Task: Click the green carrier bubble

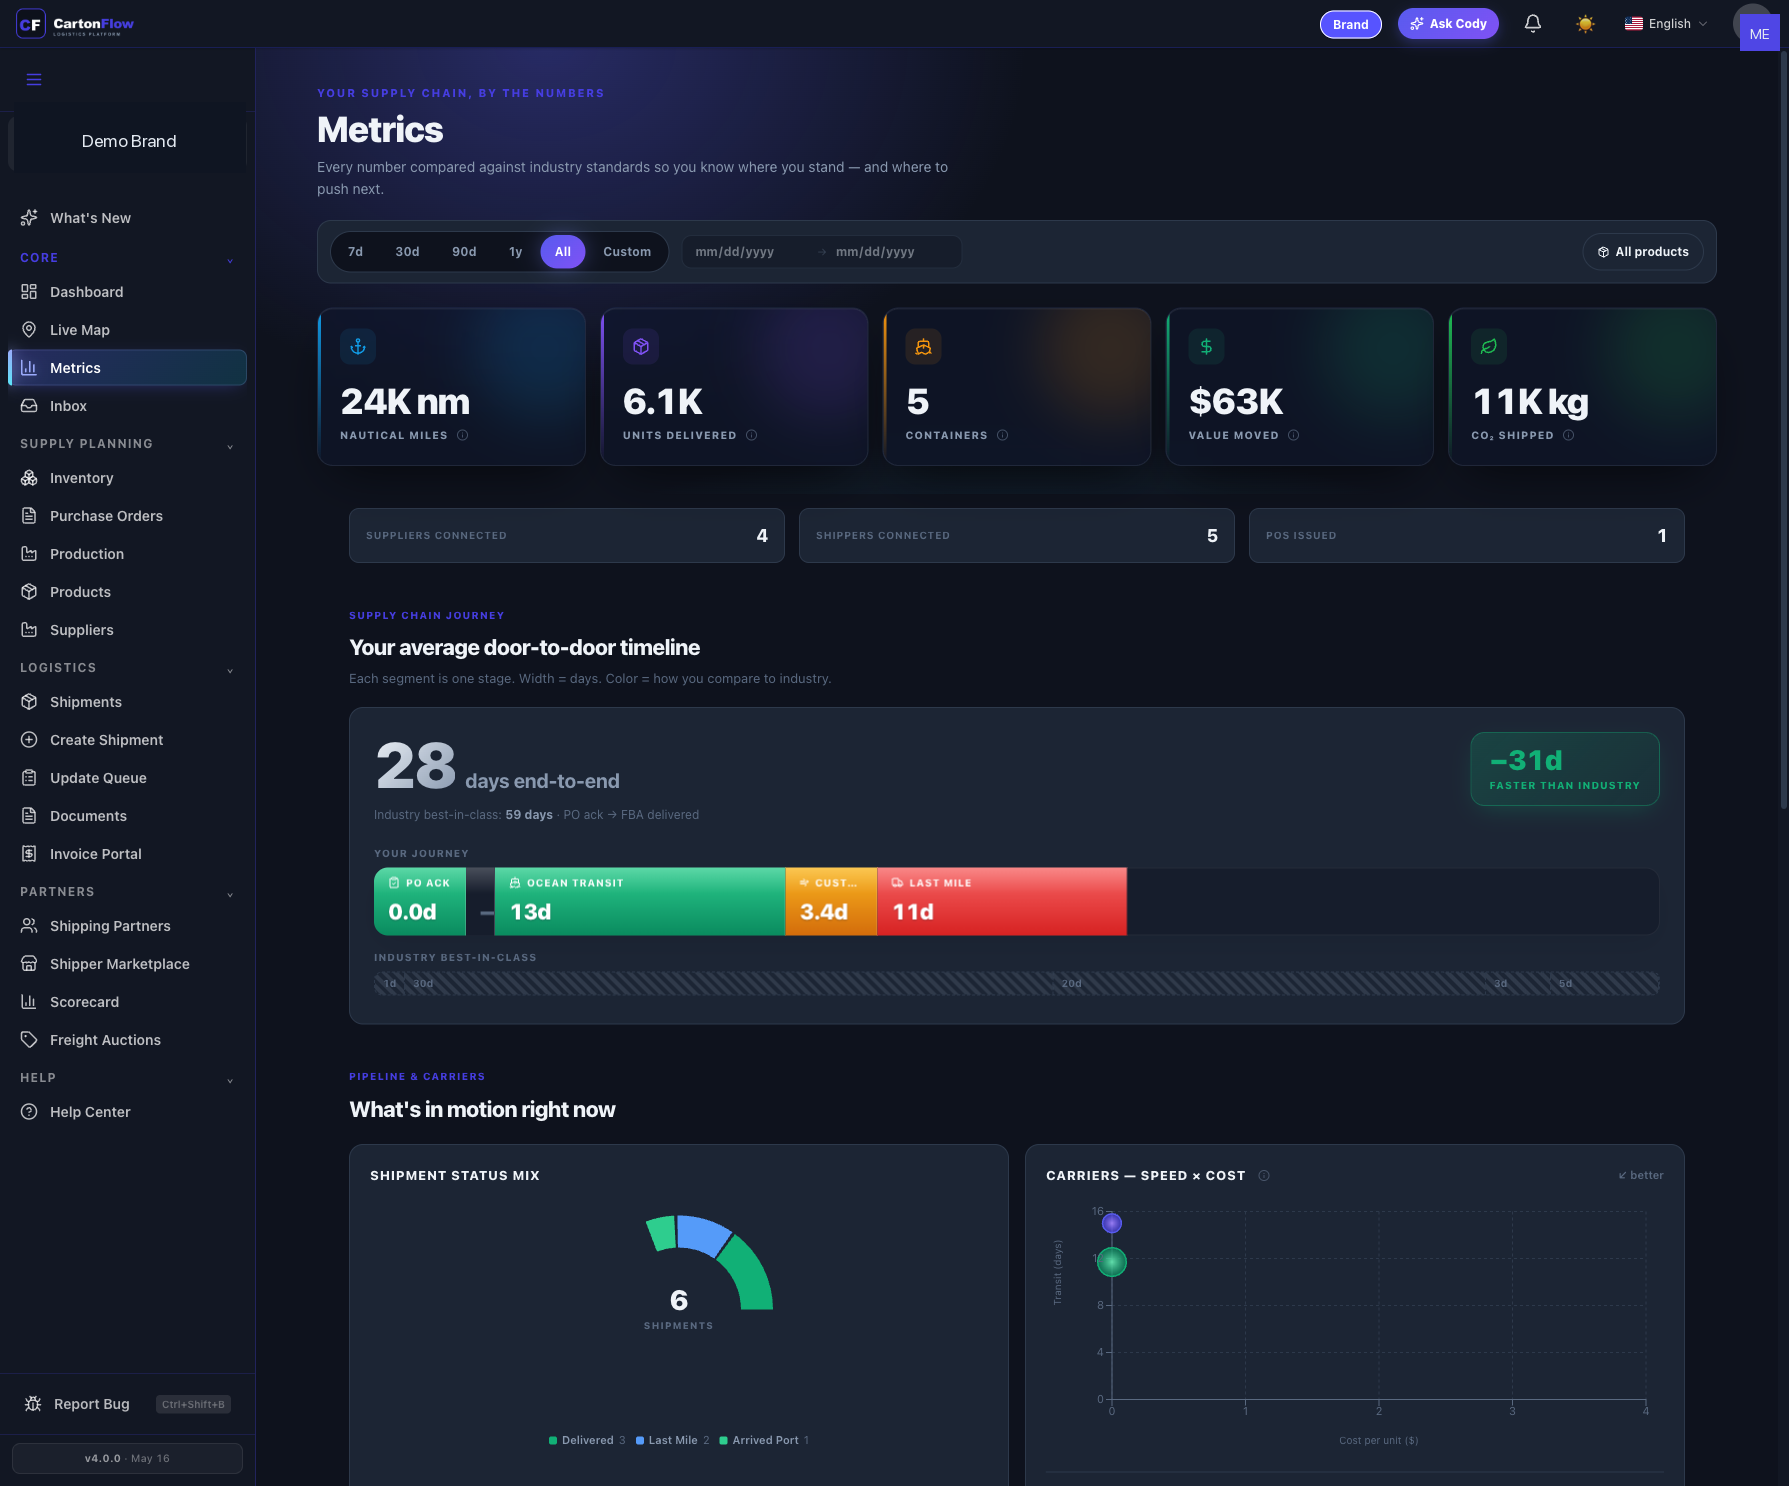Action: tap(1112, 1262)
